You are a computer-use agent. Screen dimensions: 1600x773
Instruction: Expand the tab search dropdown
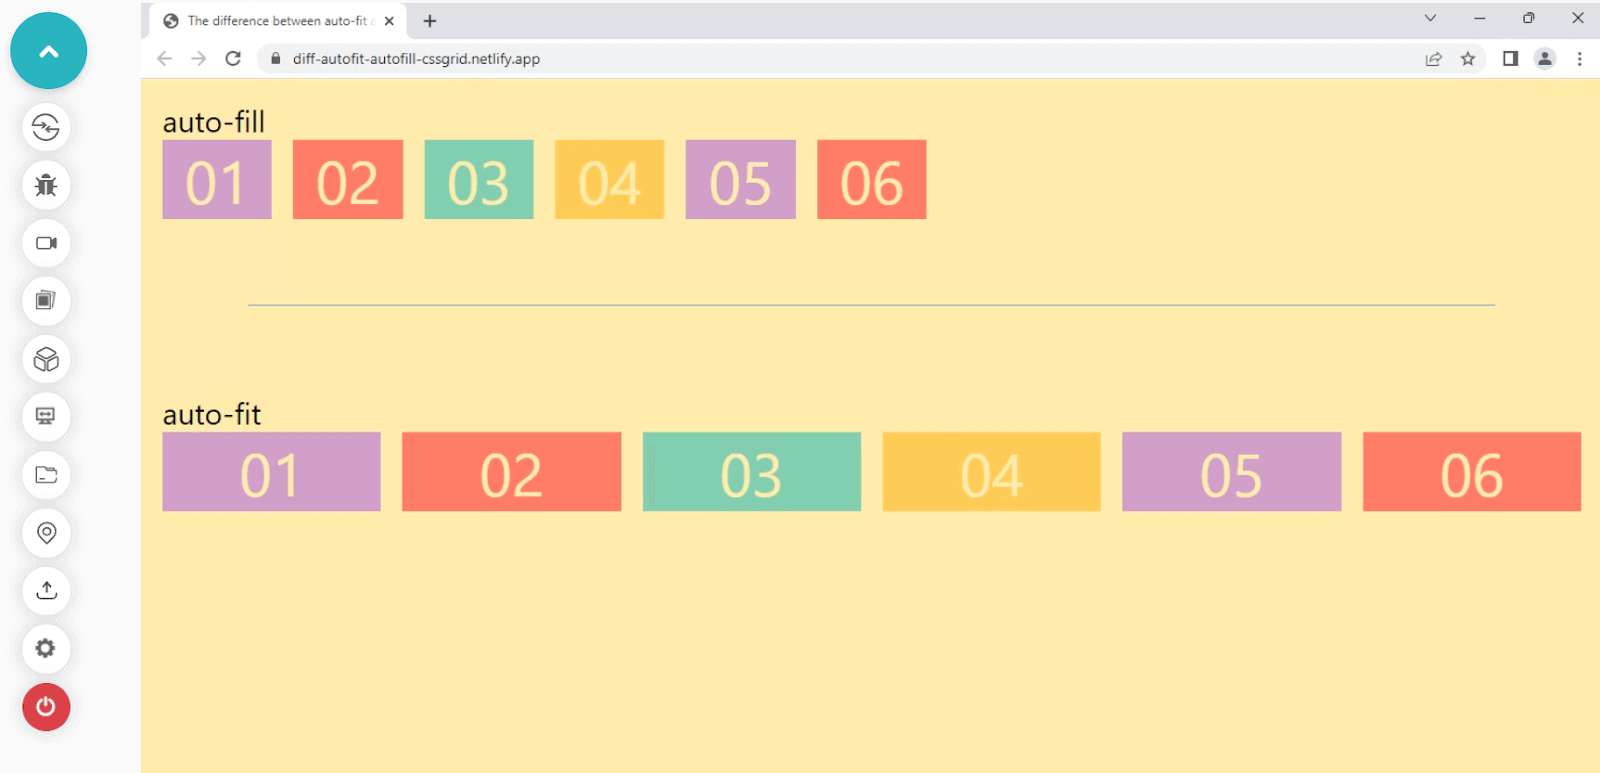1430,18
